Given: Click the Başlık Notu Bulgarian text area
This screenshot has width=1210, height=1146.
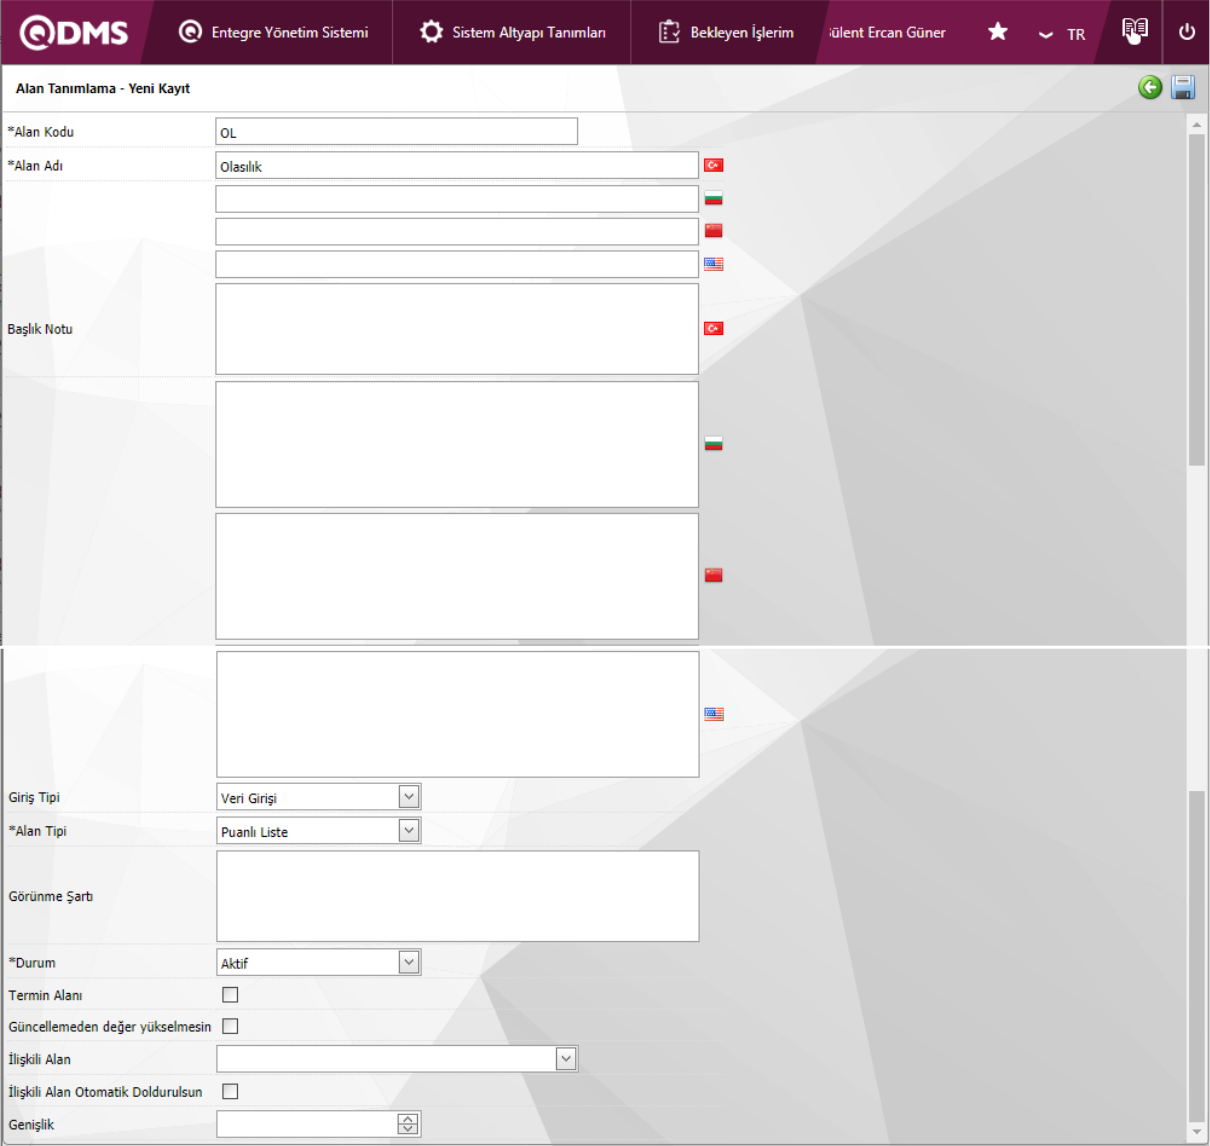Looking at the screenshot, I should [457, 444].
